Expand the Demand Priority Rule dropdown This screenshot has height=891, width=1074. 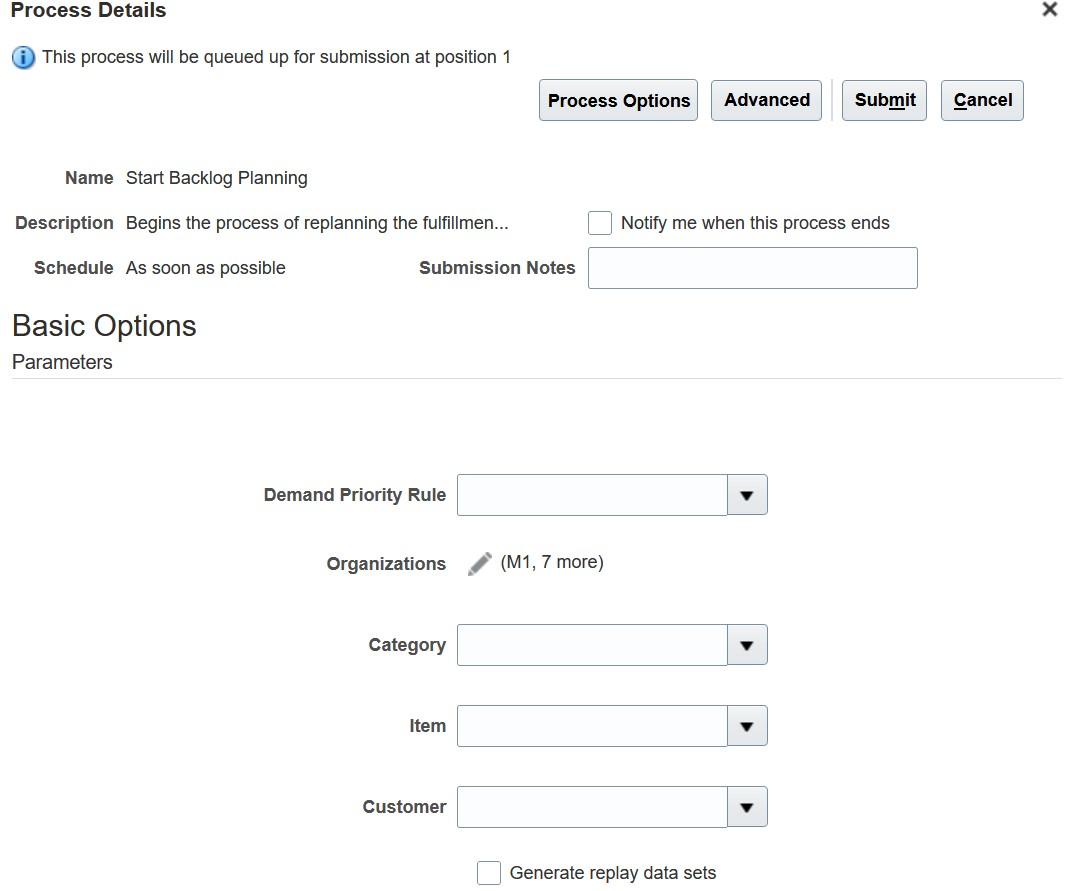(747, 495)
